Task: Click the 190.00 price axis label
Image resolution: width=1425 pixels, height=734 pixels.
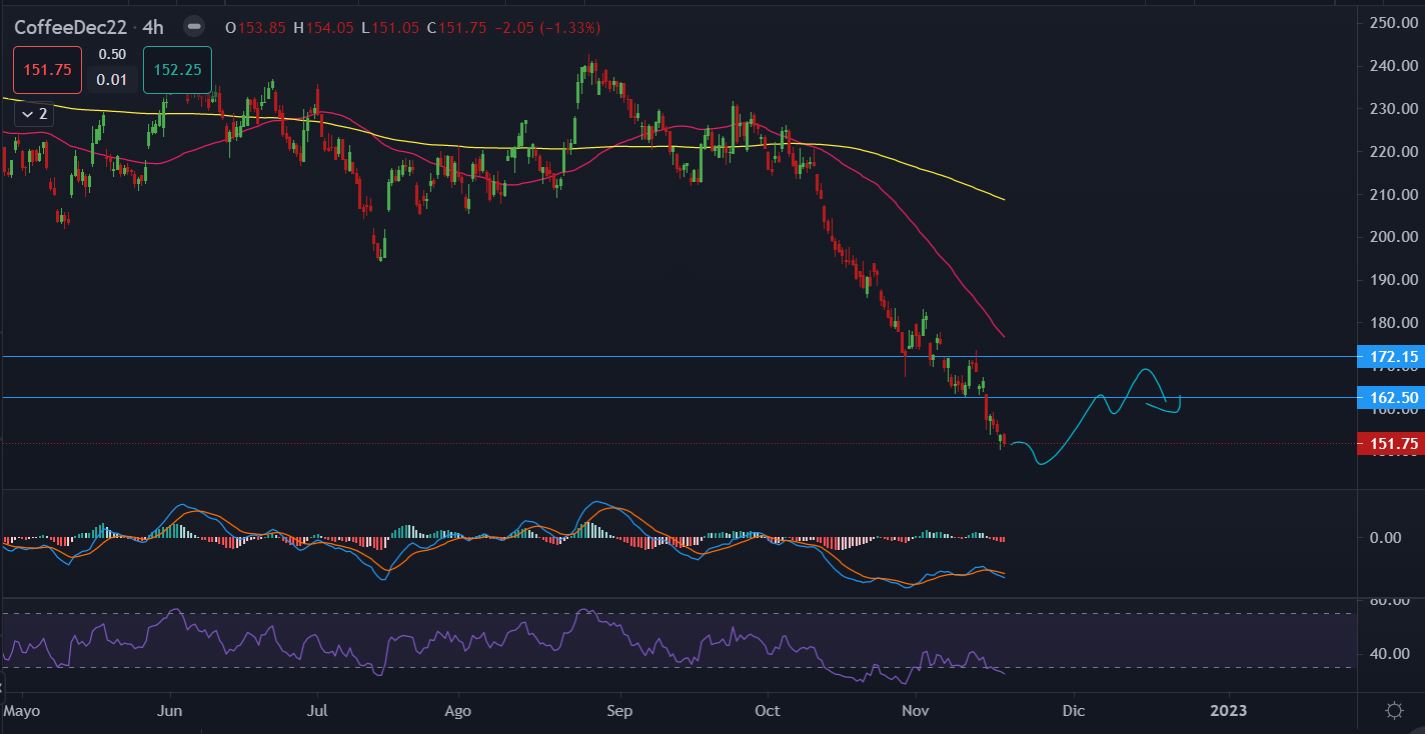Action: pyautogui.click(x=1395, y=280)
